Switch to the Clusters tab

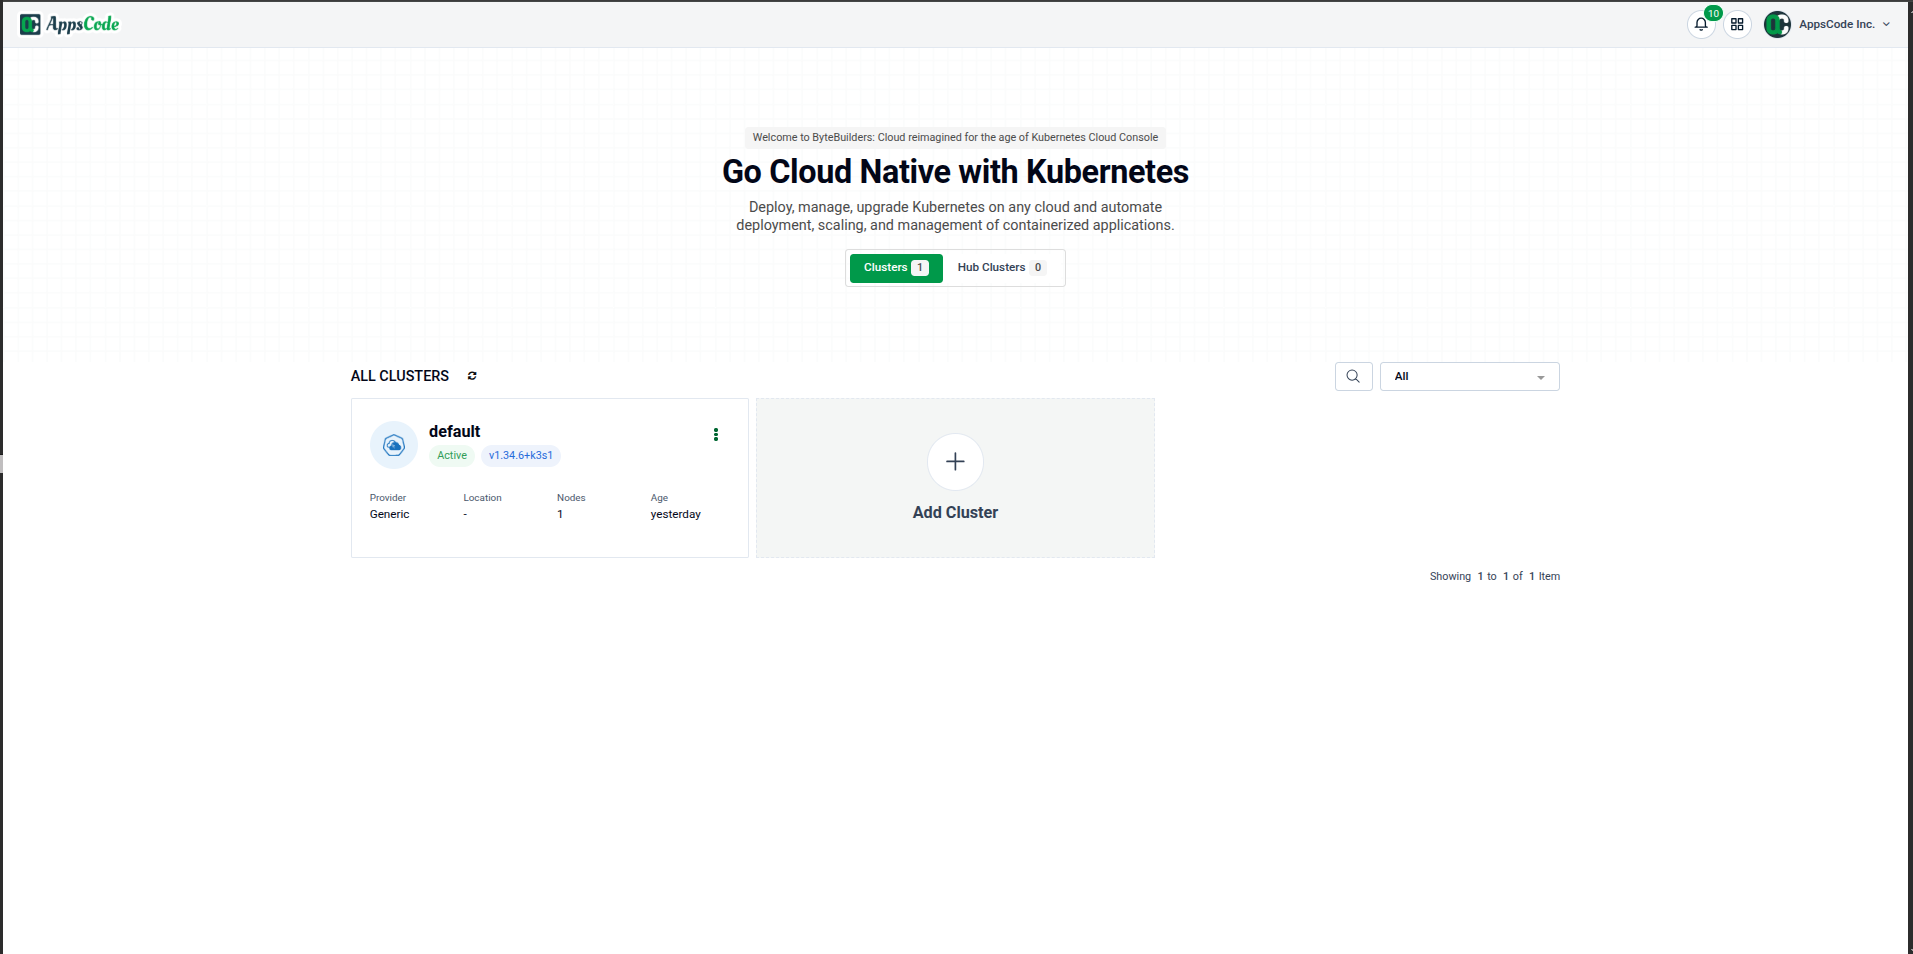pos(894,267)
